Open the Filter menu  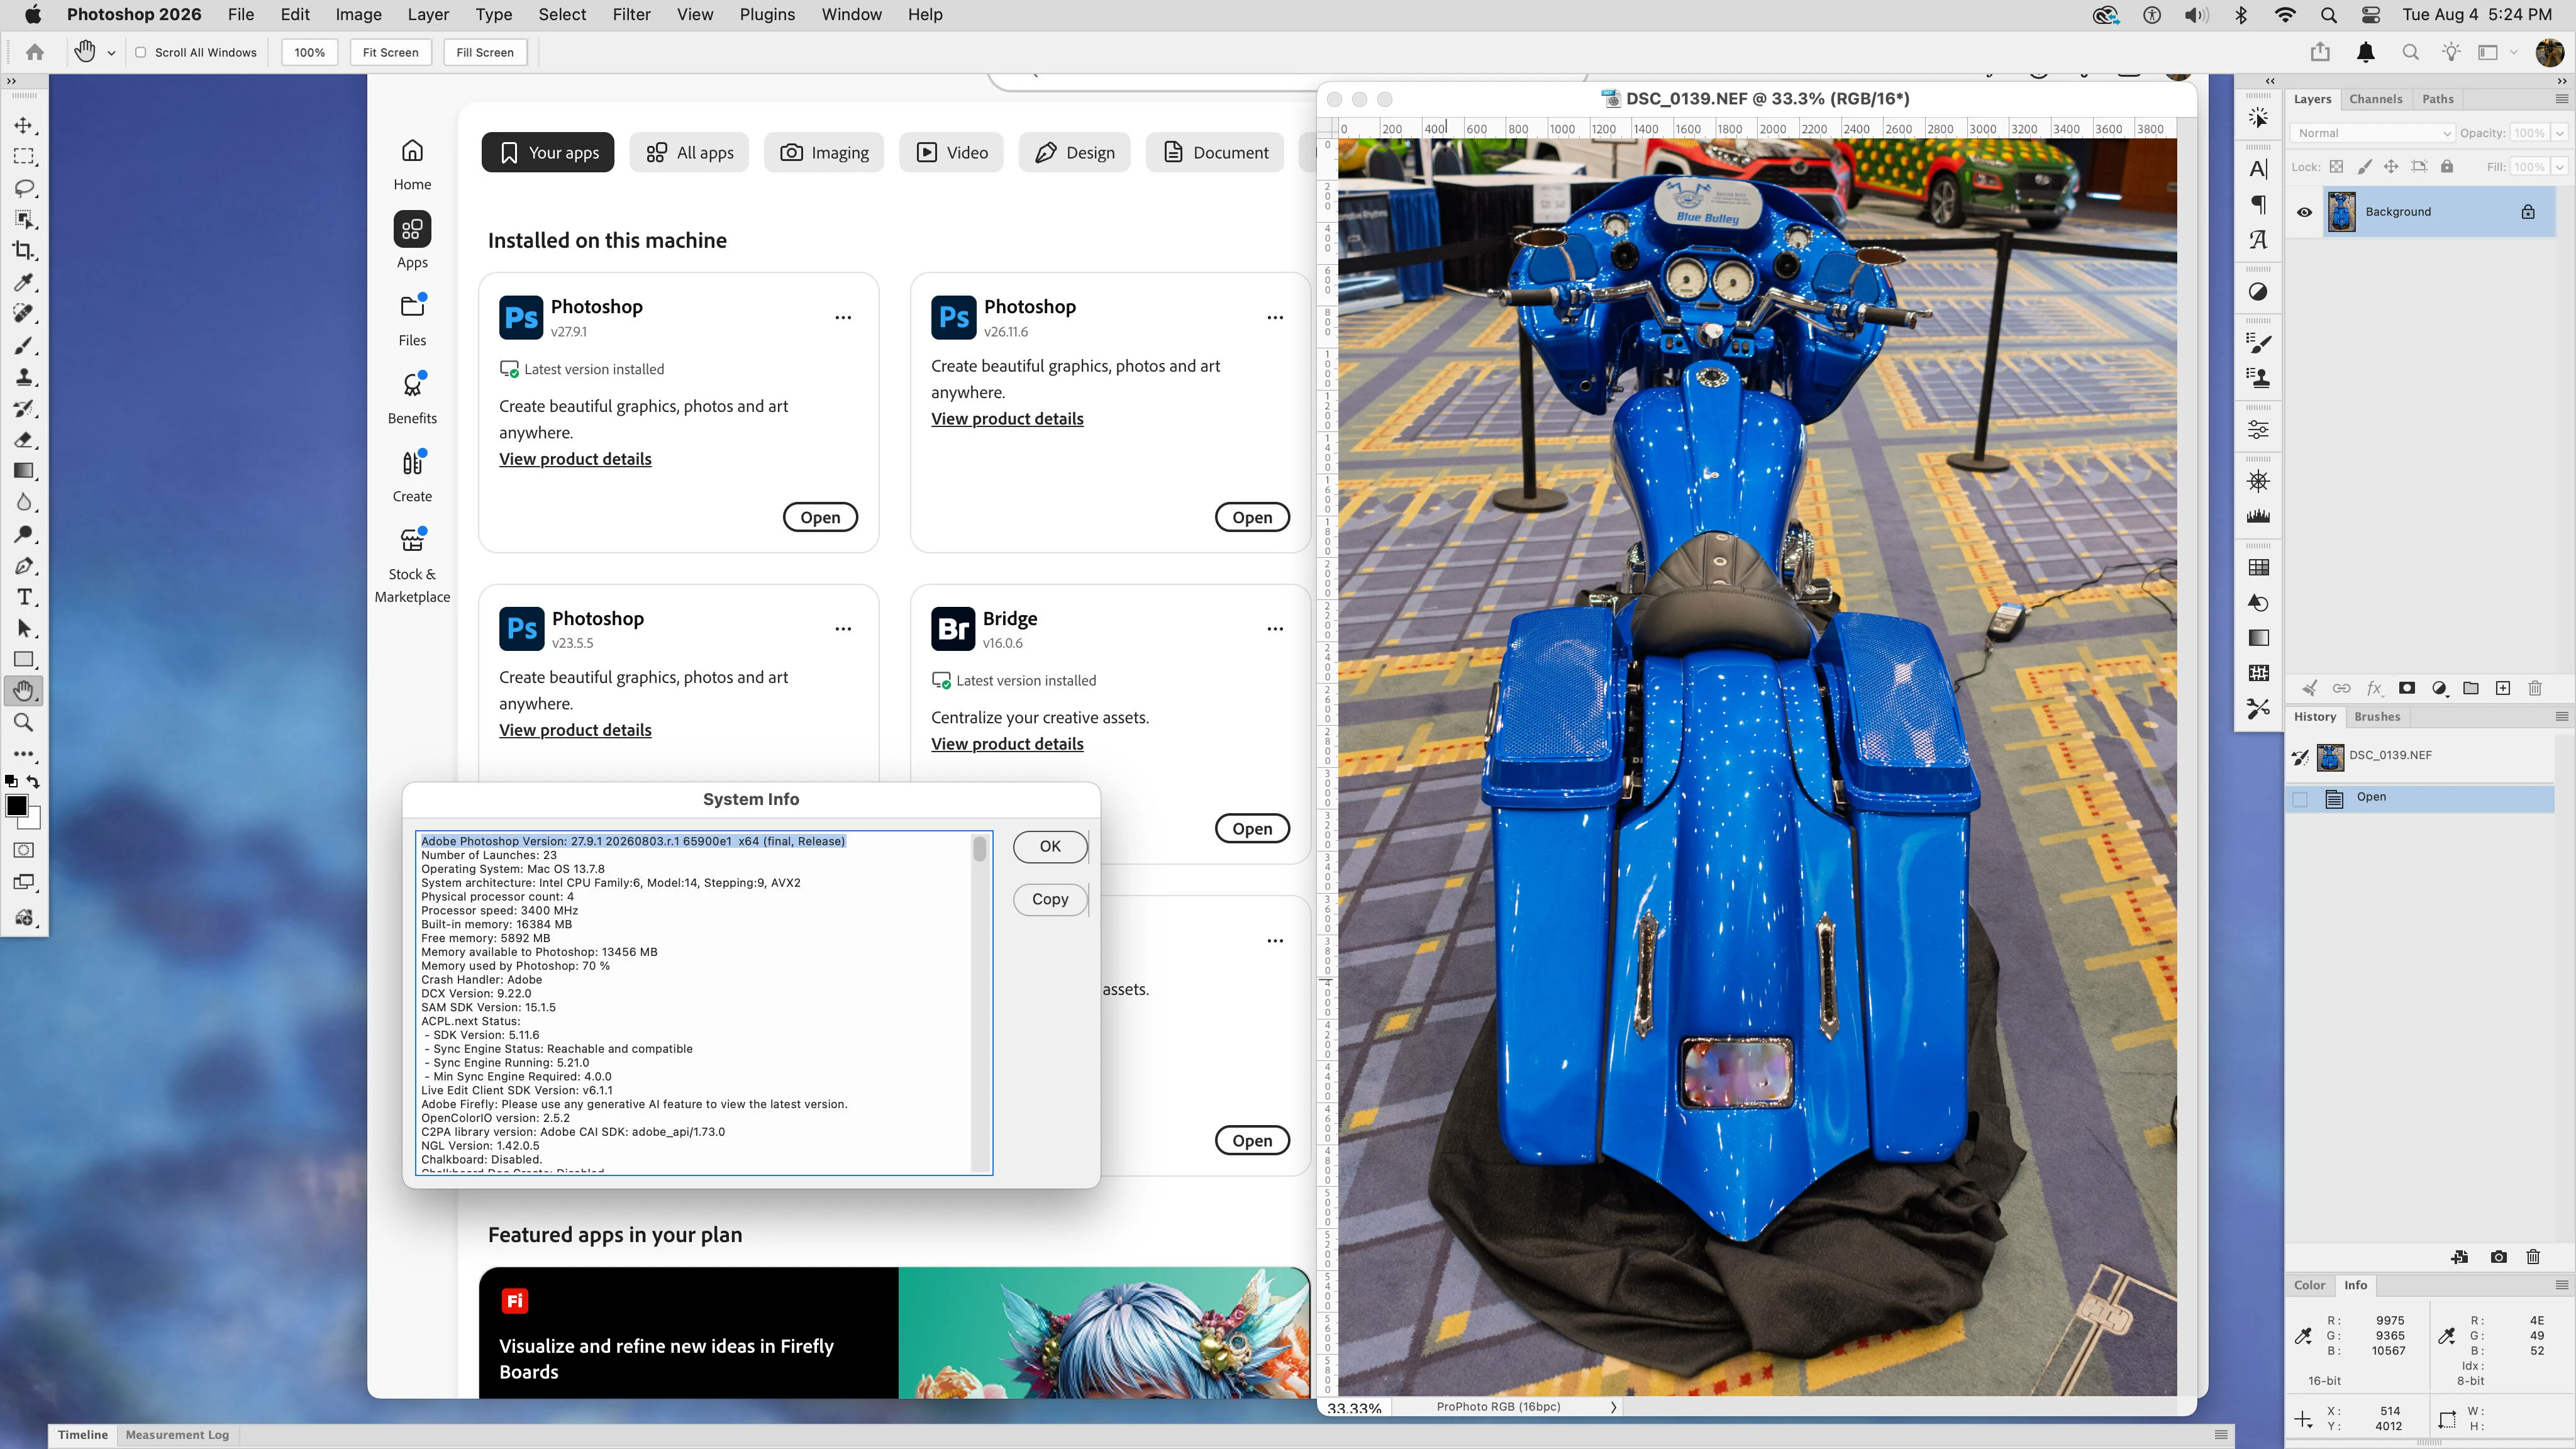click(631, 14)
